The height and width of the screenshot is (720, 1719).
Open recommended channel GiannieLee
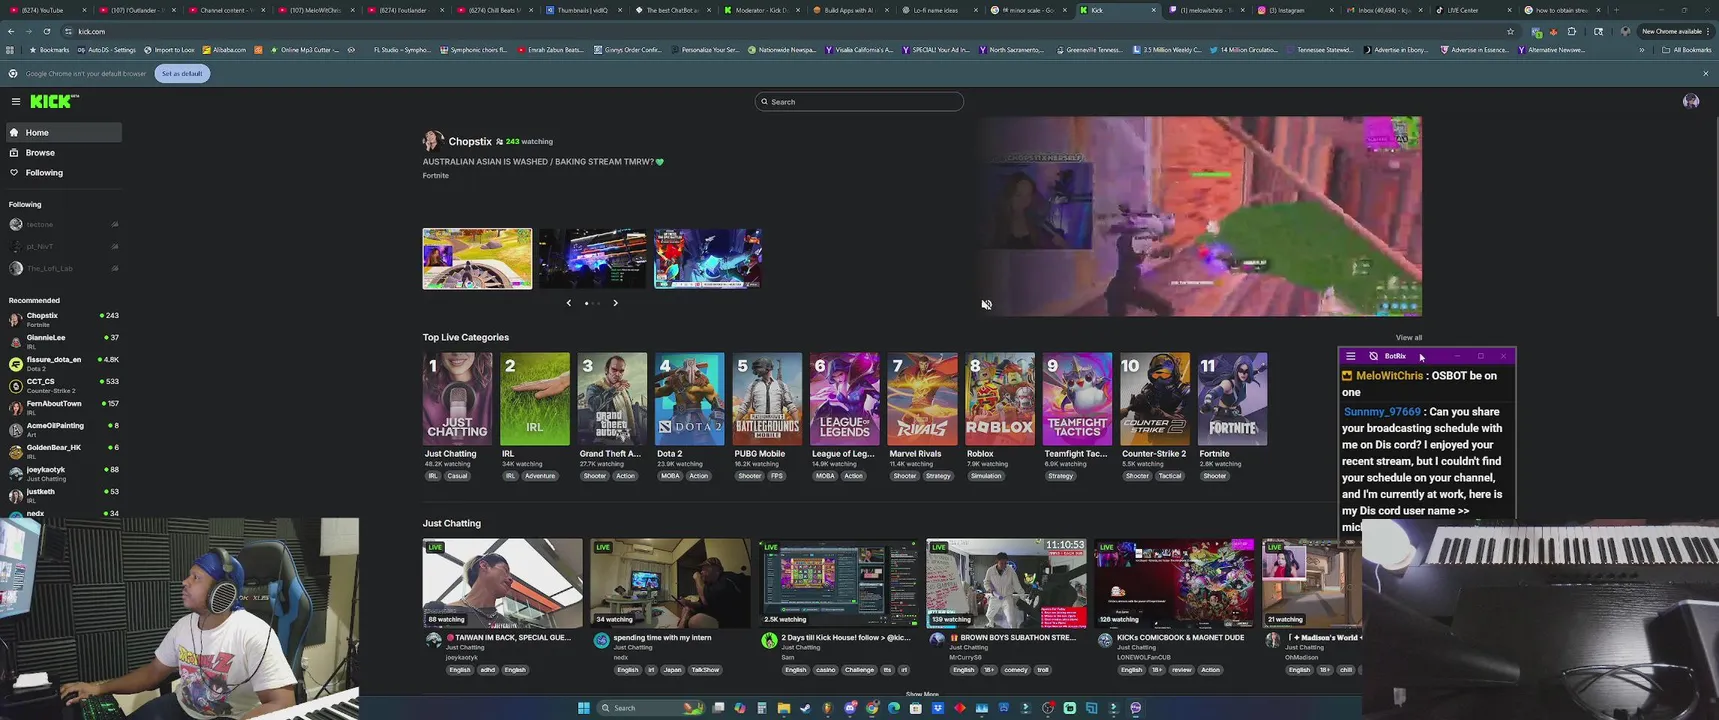(x=63, y=341)
